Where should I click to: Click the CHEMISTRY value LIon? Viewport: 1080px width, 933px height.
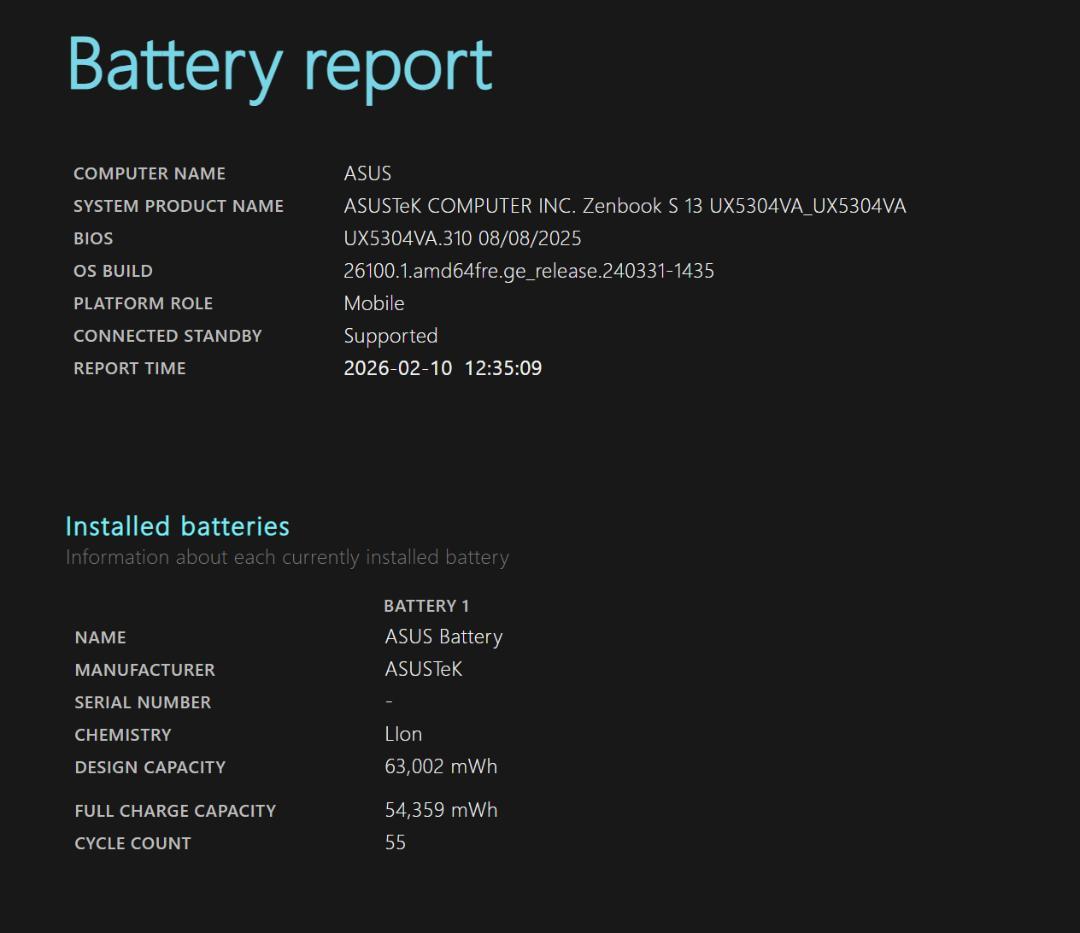tap(402, 734)
